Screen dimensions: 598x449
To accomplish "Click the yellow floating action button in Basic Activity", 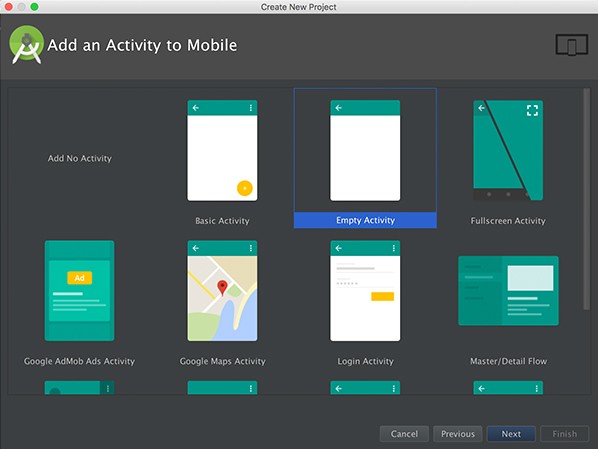I will click(244, 188).
